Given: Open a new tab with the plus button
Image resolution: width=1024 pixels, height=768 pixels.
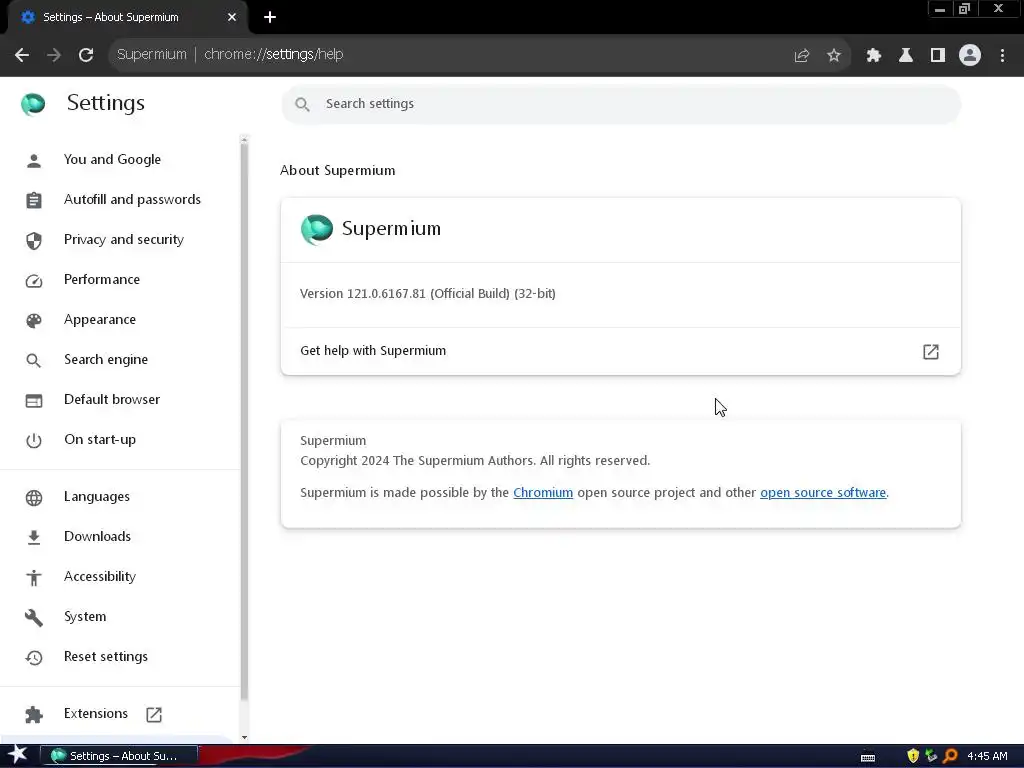Looking at the screenshot, I should pyautogui.click(x=270, y=17).
